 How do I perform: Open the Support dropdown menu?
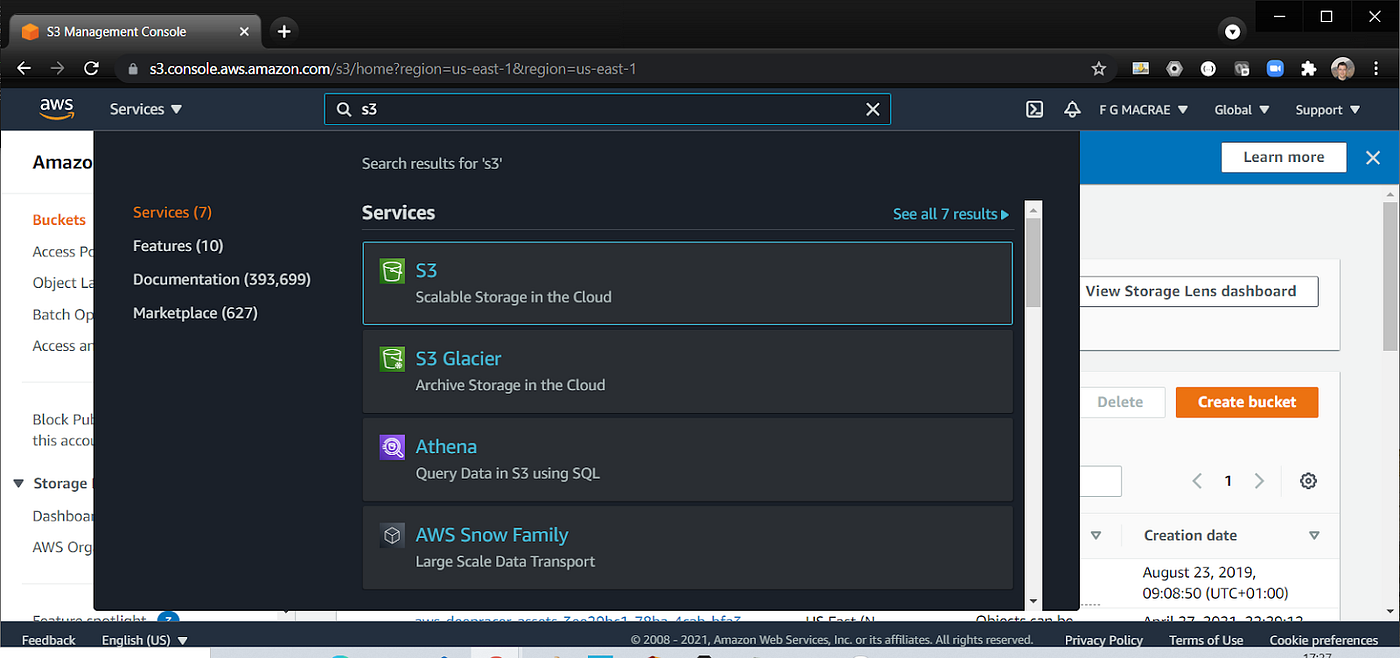pyautogui.click(x=1328, y=109)
